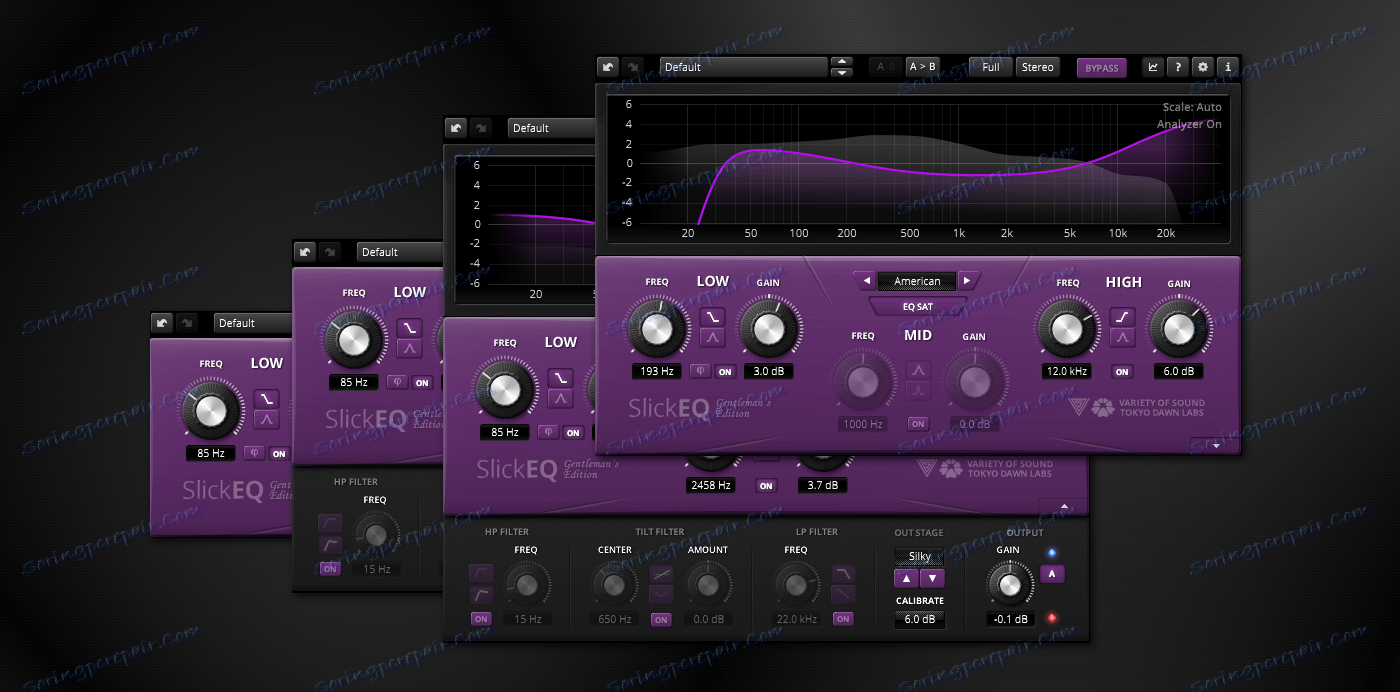Select bell shape for front window LOW band
The height and width of the screenshot is (692, 1400).
(712, 338)
